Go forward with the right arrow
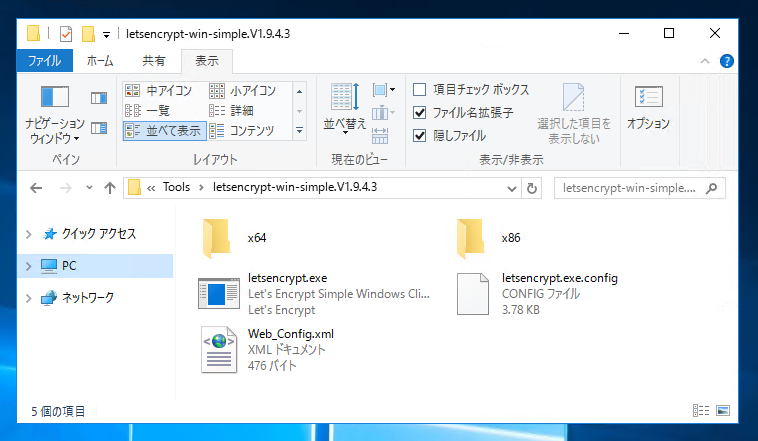The height and width of the screenshot is (441, 758). (x=65, y=188)
